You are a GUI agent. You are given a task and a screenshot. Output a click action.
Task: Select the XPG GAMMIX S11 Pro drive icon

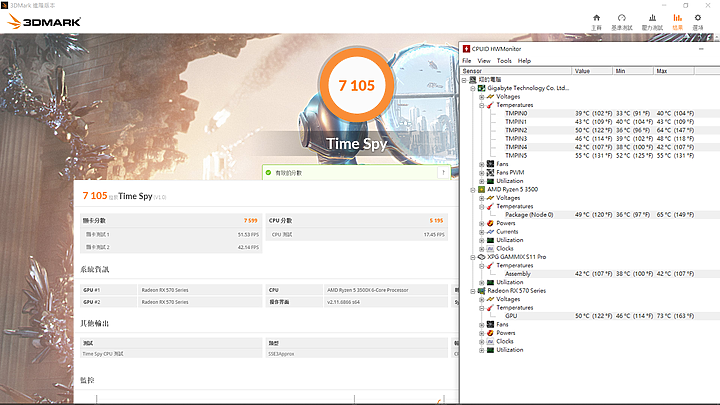(481, 257)
